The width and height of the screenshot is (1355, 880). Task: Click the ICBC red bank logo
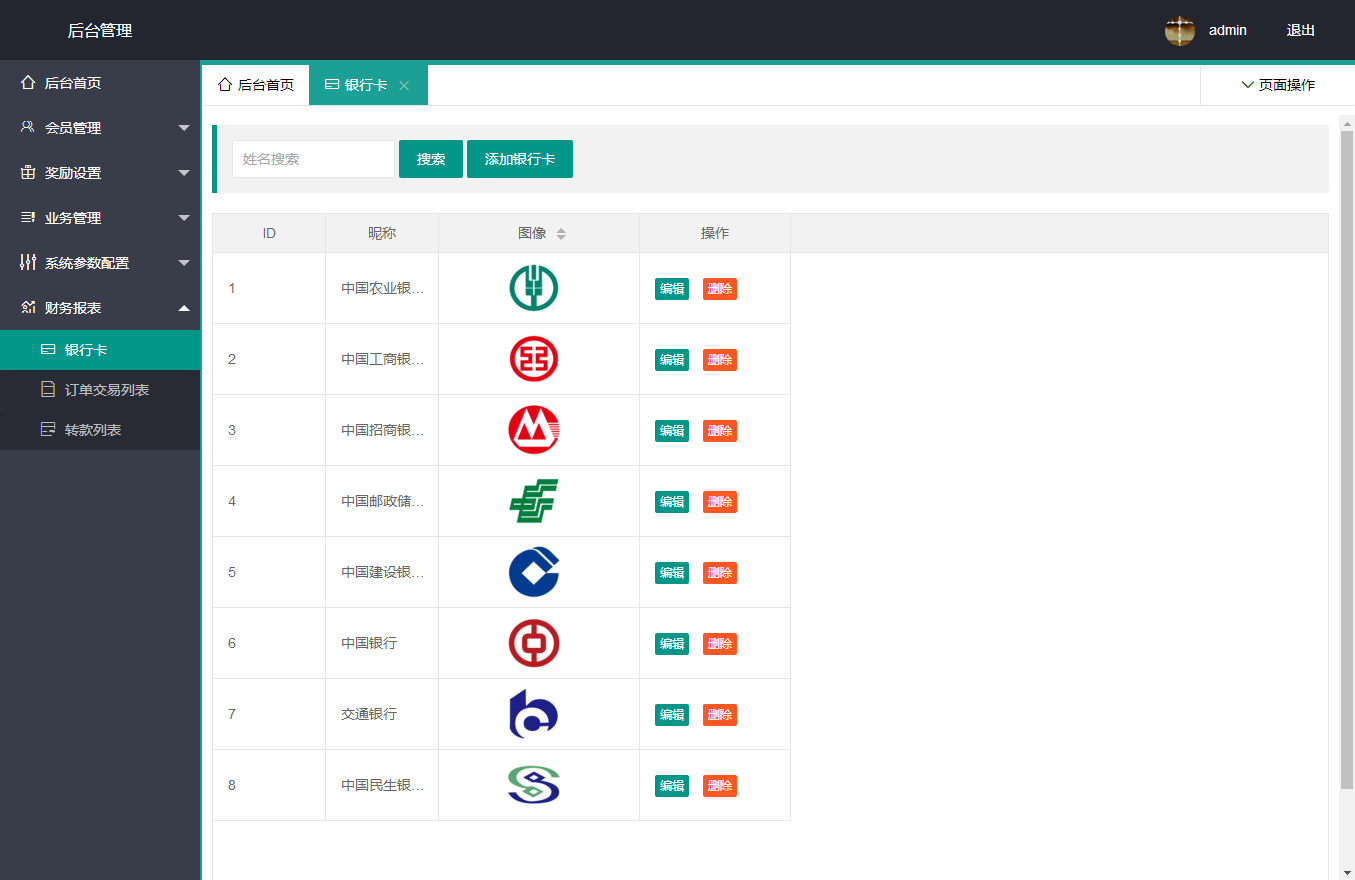pyautogui.click(x=534, y=359)
